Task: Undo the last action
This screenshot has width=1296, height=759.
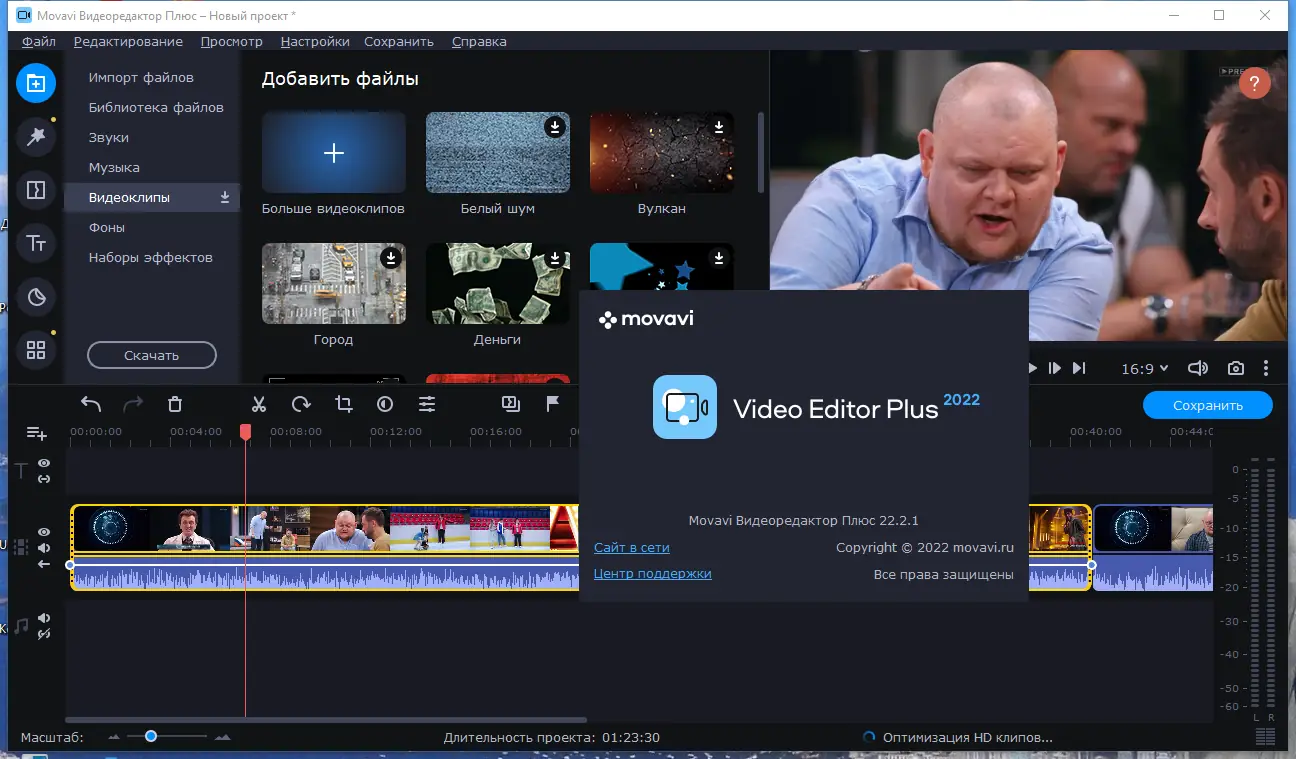Action: coord(91,404)
